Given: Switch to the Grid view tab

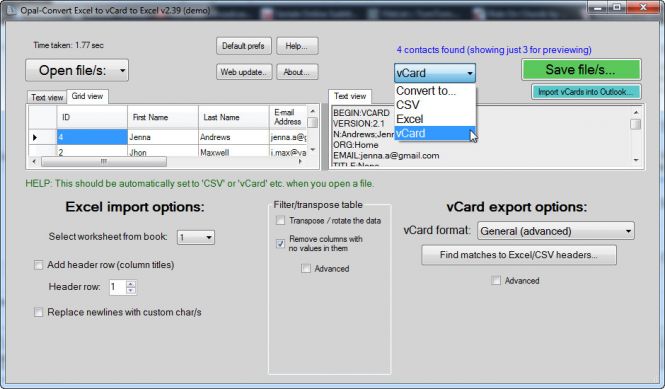Looking at the screenshot, I should 87,96.
